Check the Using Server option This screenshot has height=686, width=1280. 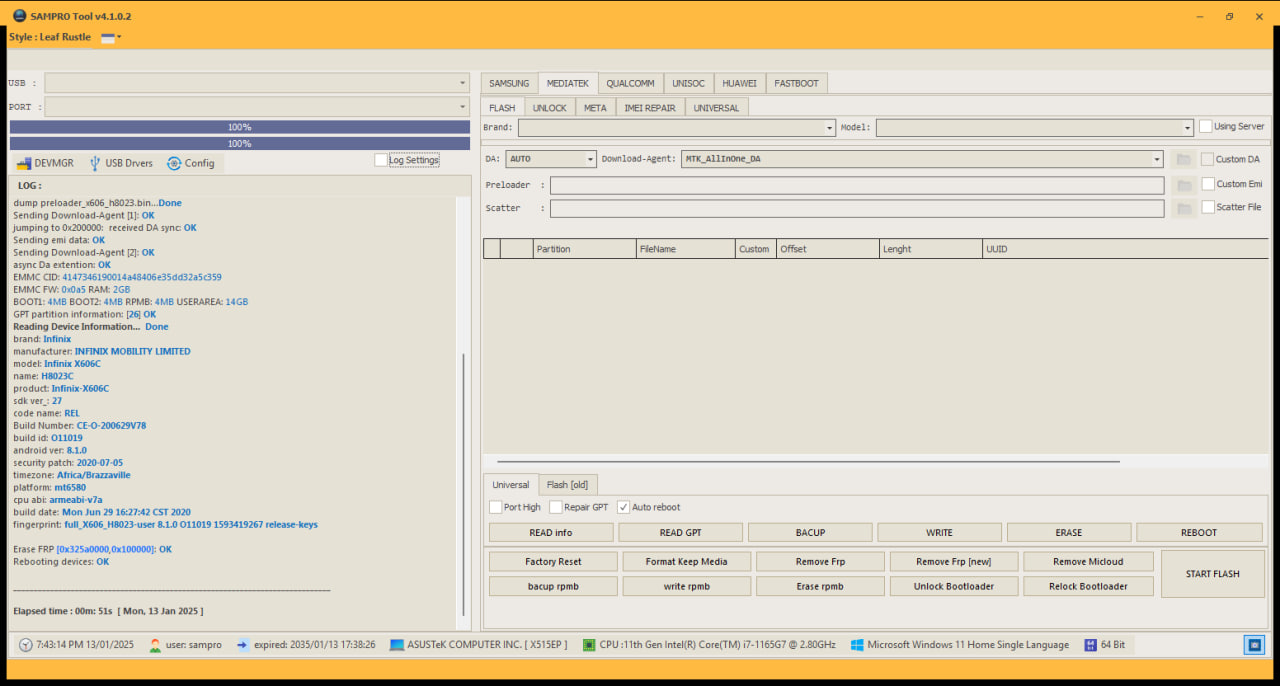click(x=1206, y=126)
